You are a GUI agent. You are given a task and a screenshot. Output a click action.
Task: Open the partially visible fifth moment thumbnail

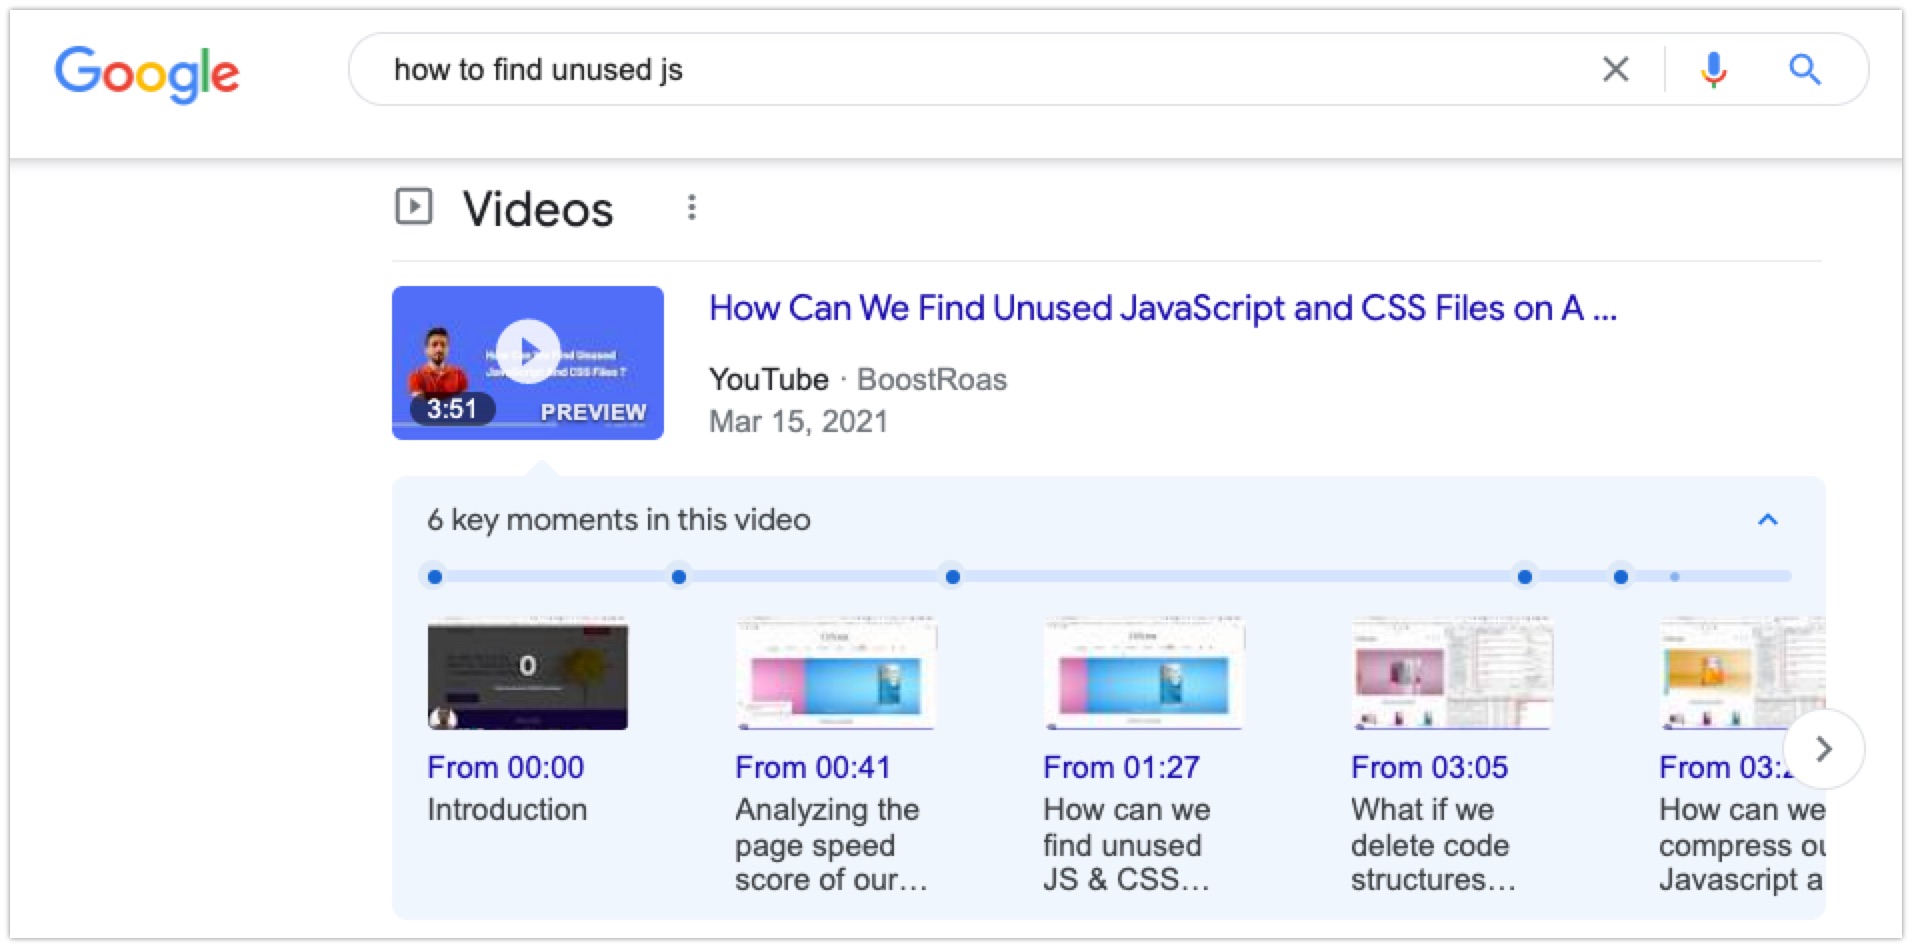click(1742, 675)
